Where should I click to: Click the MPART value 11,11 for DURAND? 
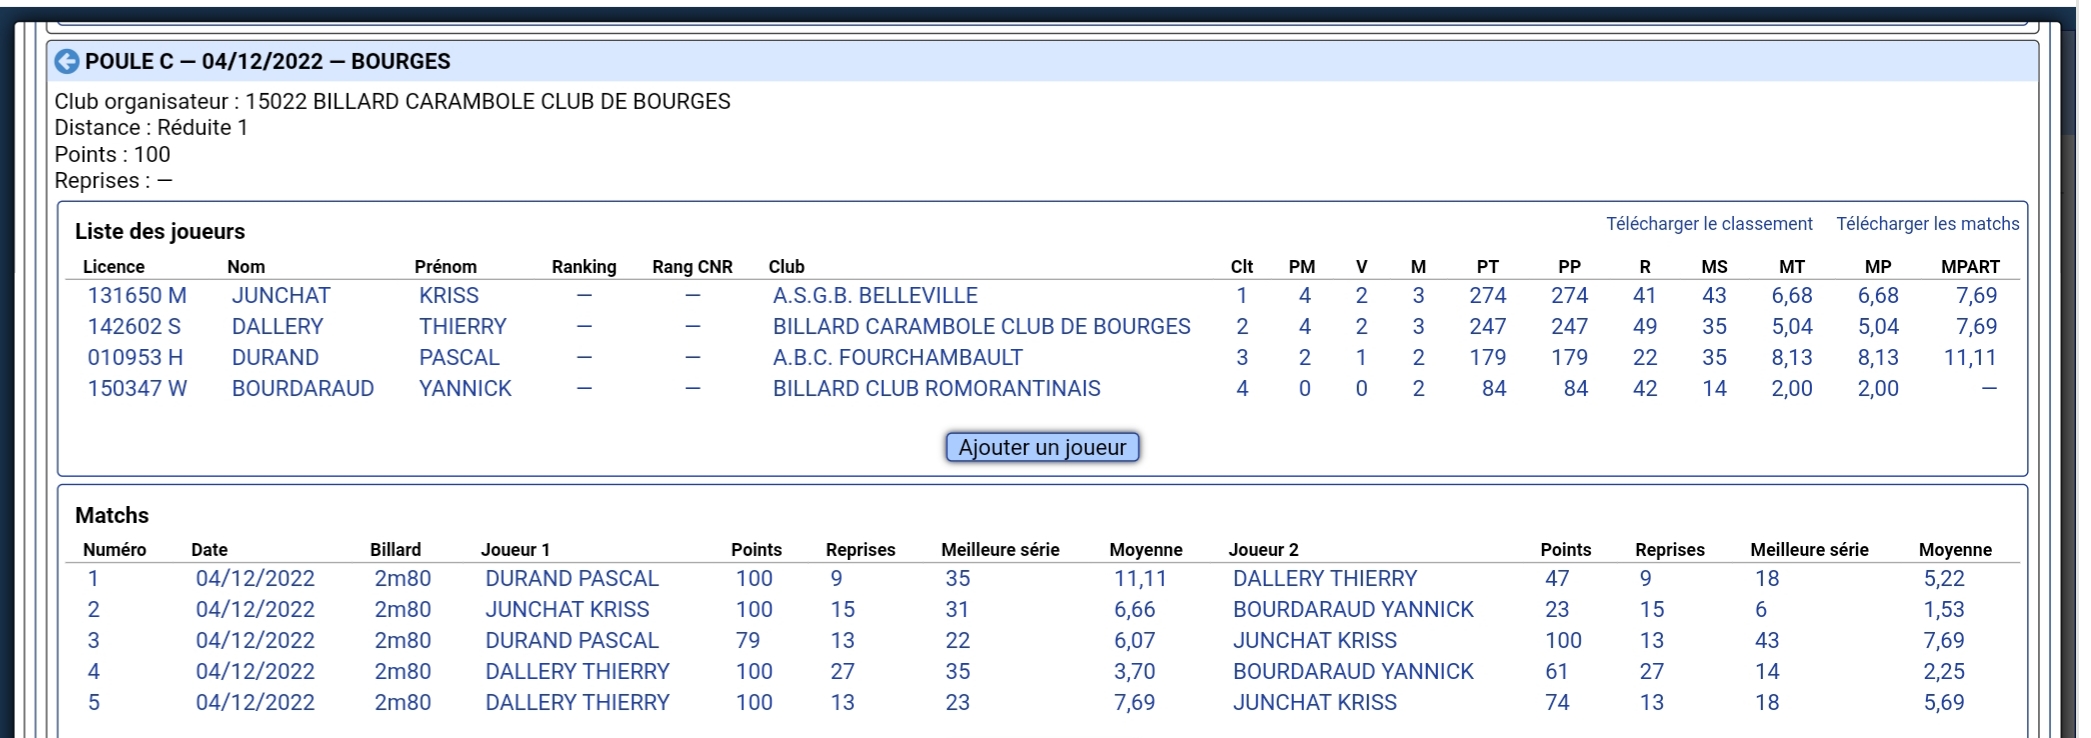coord(1970,358)
